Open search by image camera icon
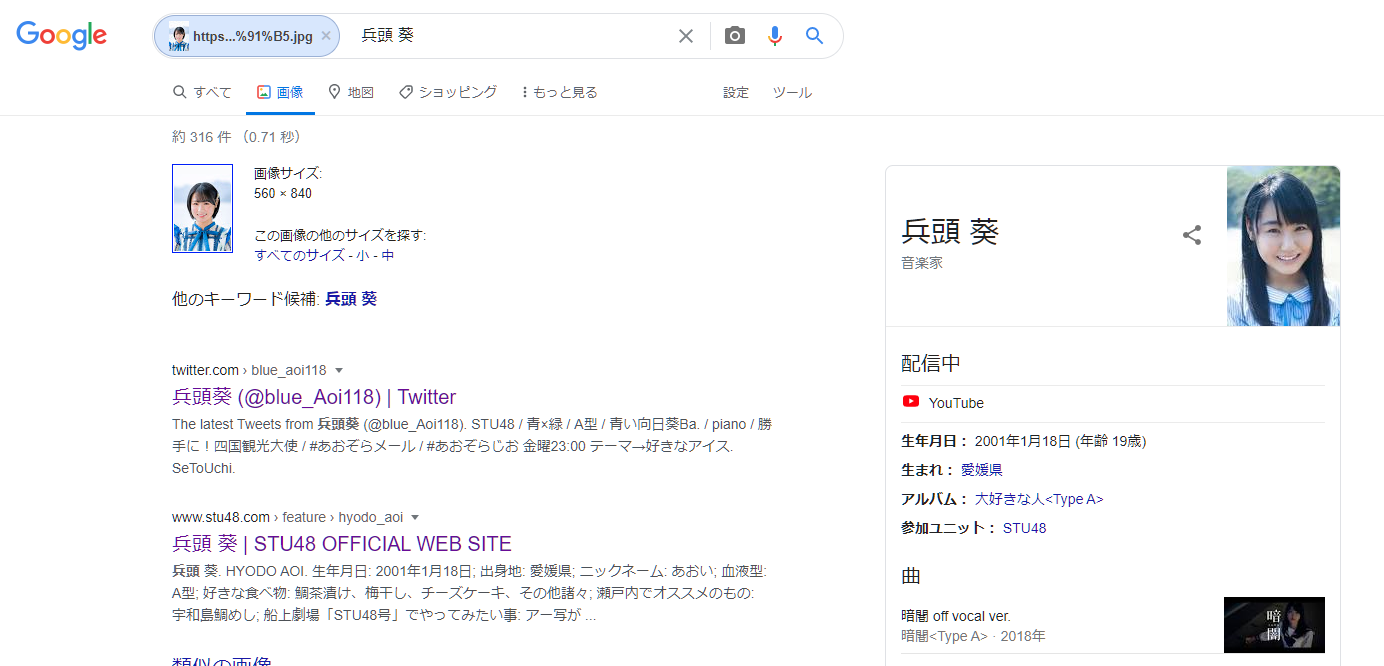The image size is (1384, 666). click(735, 36)
